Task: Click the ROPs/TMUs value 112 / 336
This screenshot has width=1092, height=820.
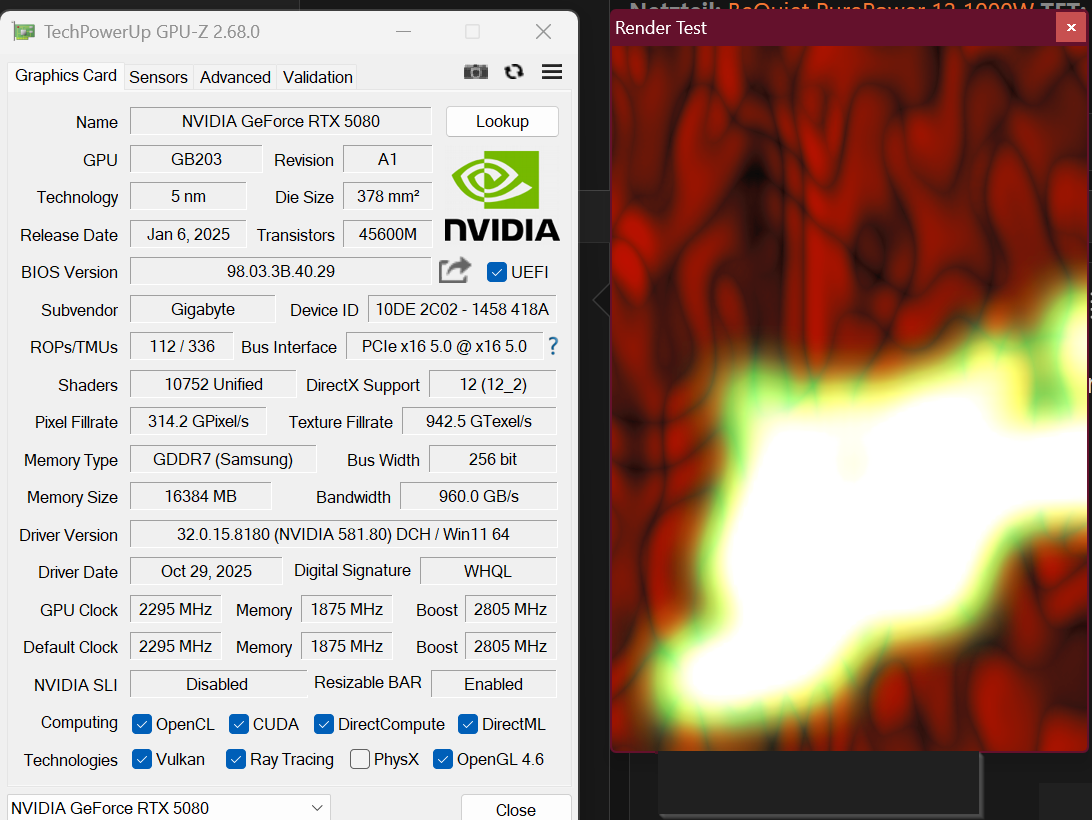Action: coord(182,346)
